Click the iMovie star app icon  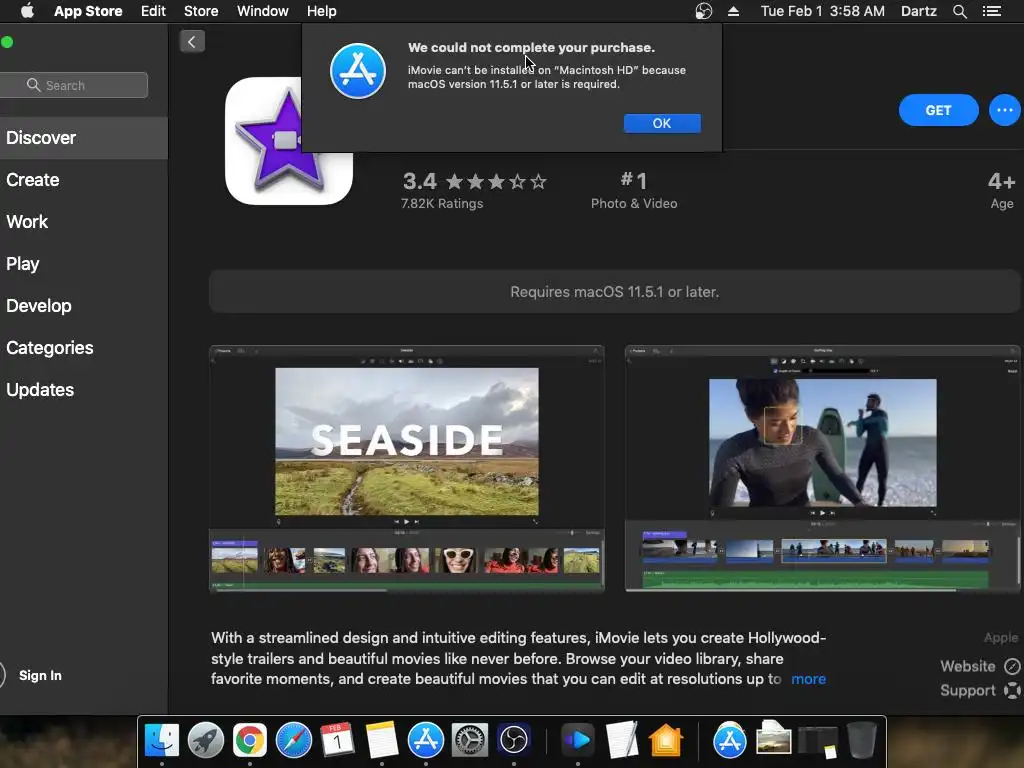[x=289, y=141]
